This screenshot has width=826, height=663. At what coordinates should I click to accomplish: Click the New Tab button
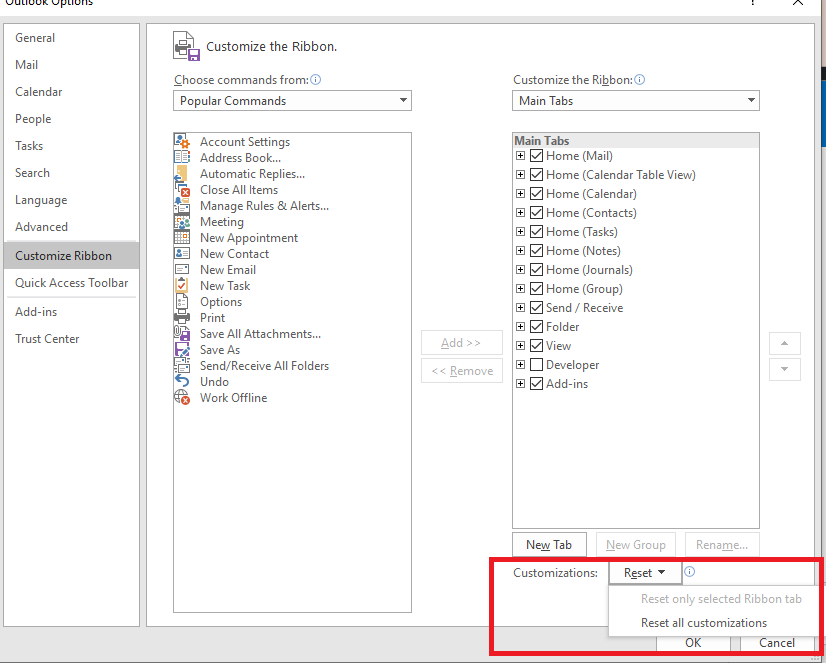[x=549, y=545]
